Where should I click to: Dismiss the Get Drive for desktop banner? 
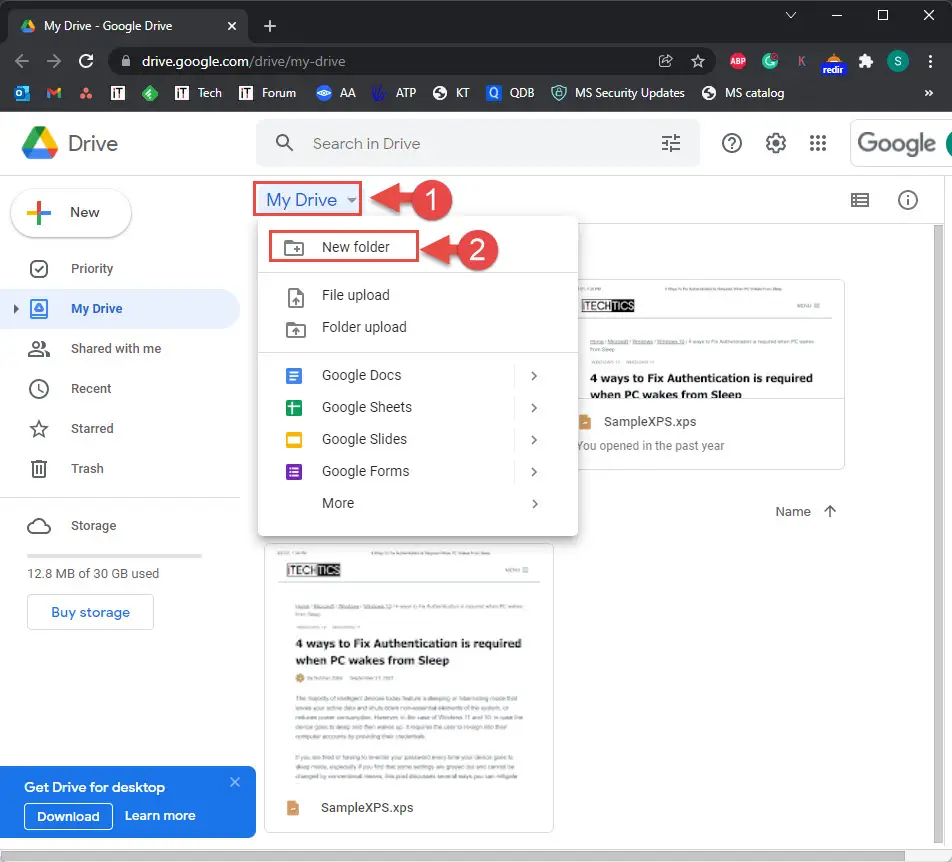(235, 782)
